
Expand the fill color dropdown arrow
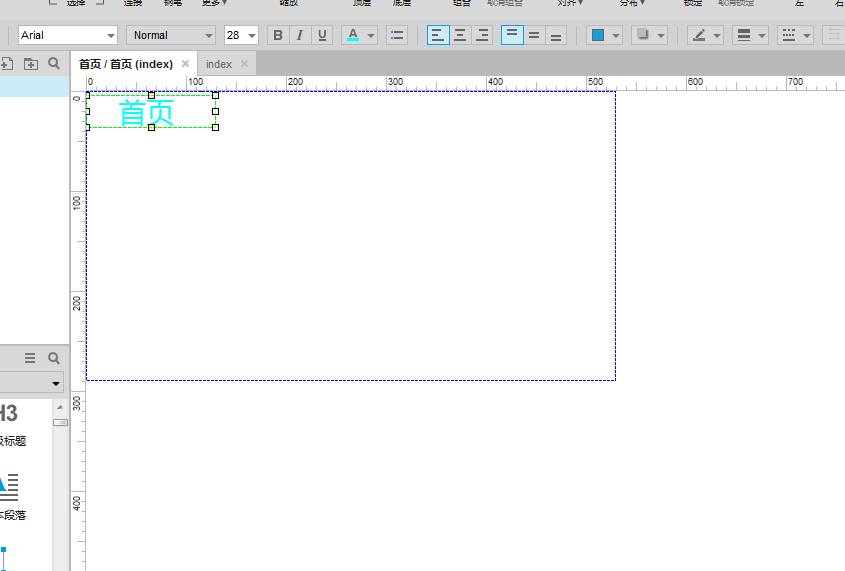tap(615, 36)
